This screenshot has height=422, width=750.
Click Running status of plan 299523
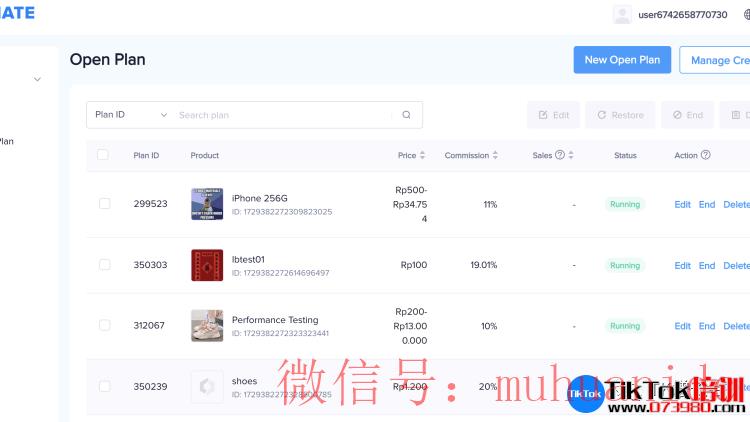pyautogui.click(x=625, y=204)
